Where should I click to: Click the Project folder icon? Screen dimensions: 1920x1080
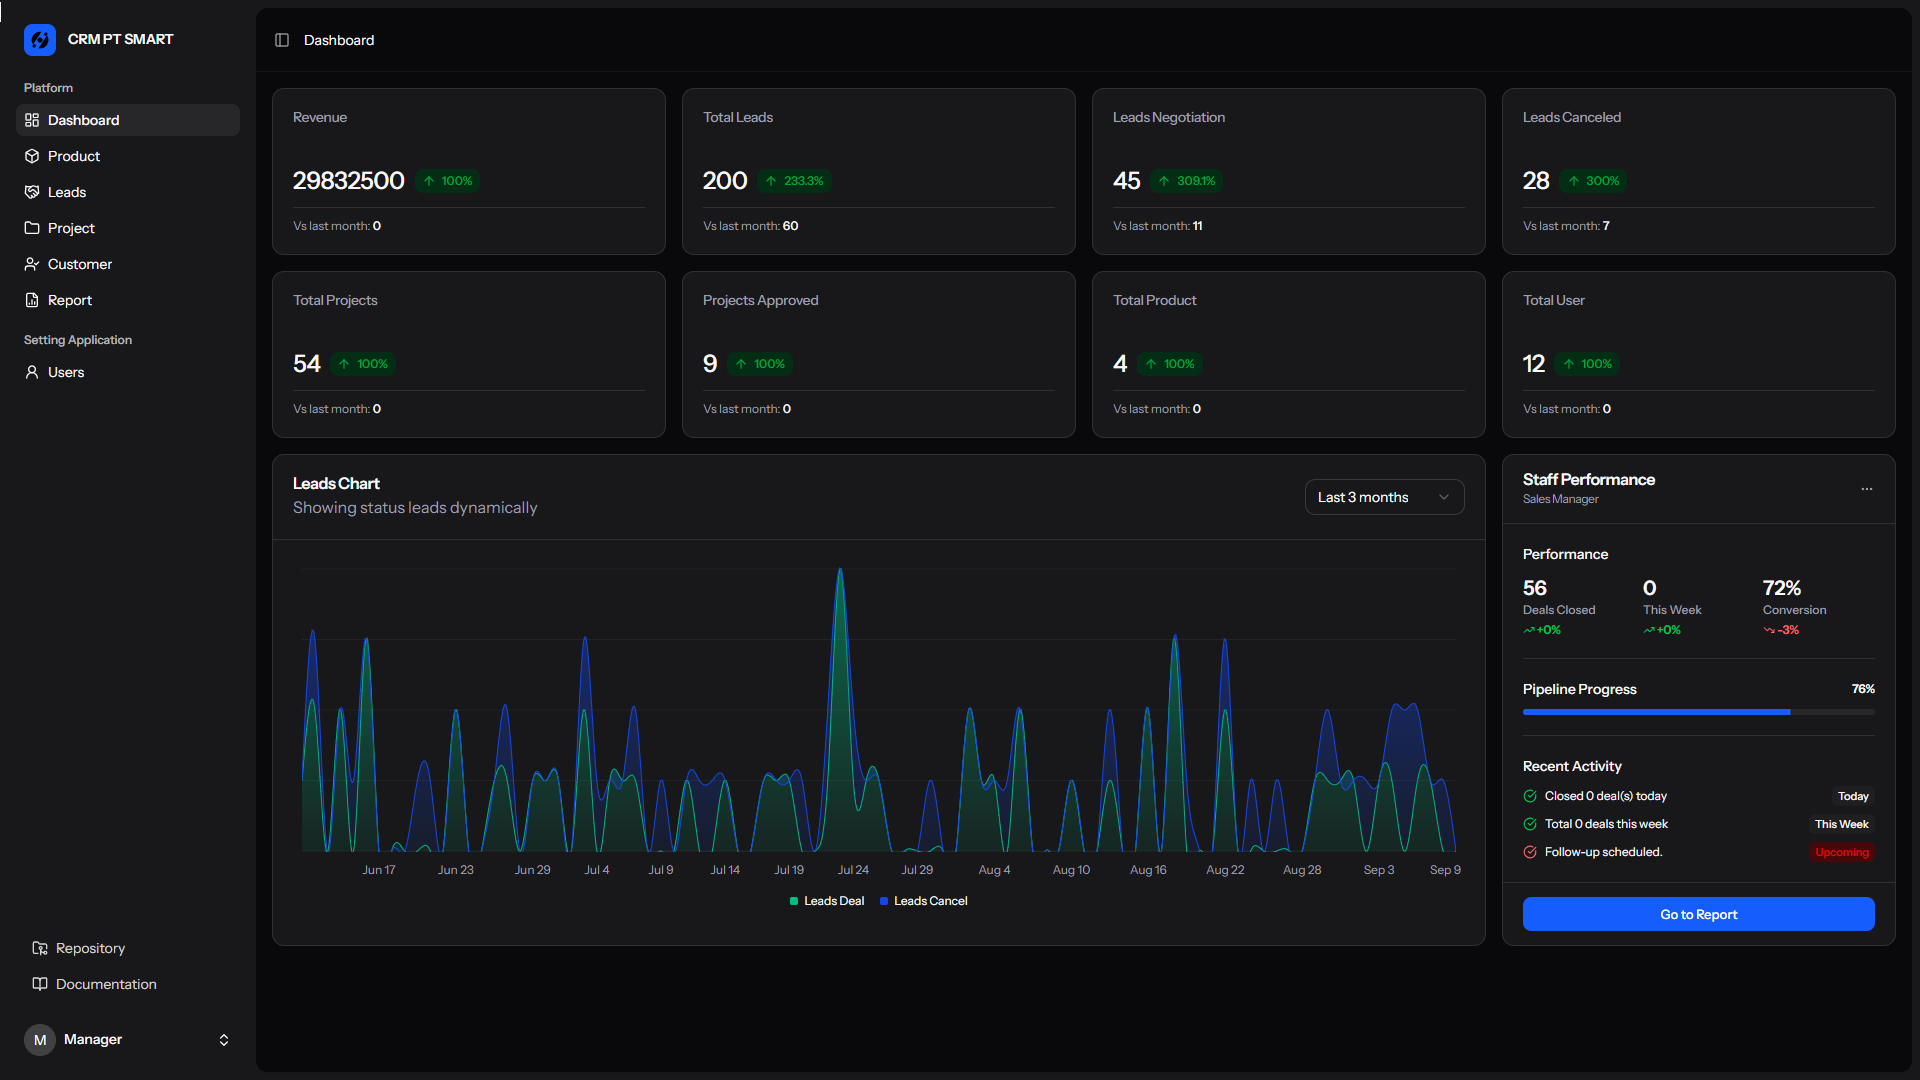point(32,228)
